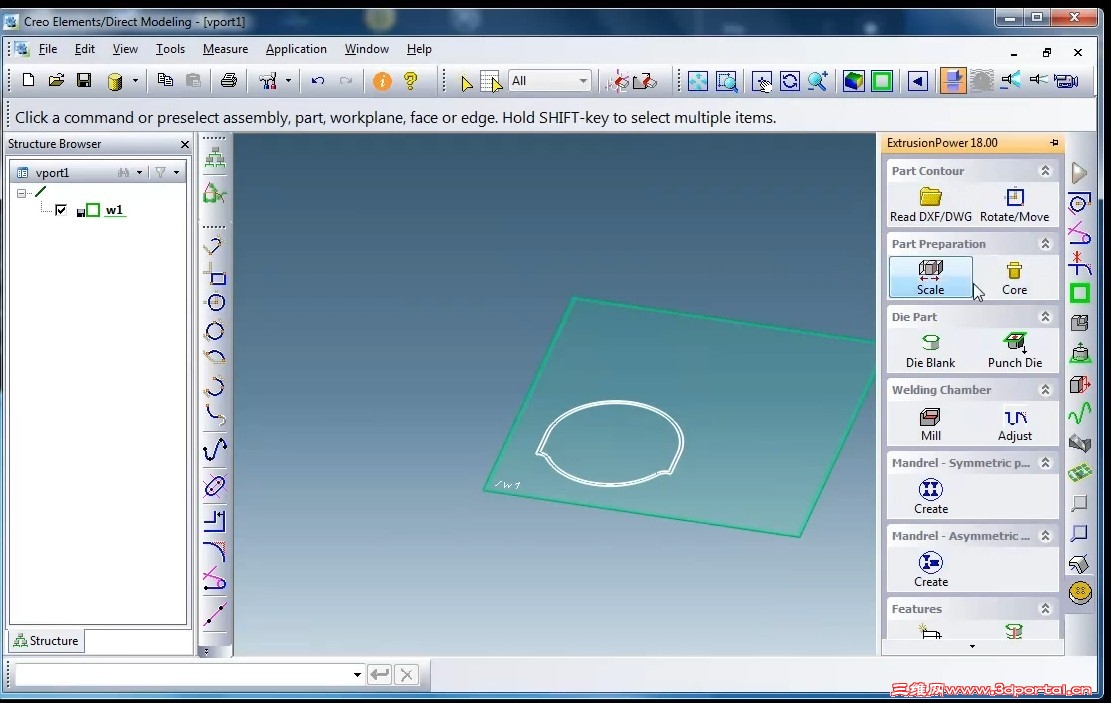Toggle the w1 workplane checkbox
The width and height of the screenshot is (1111, 703).
tap(61, 210)
